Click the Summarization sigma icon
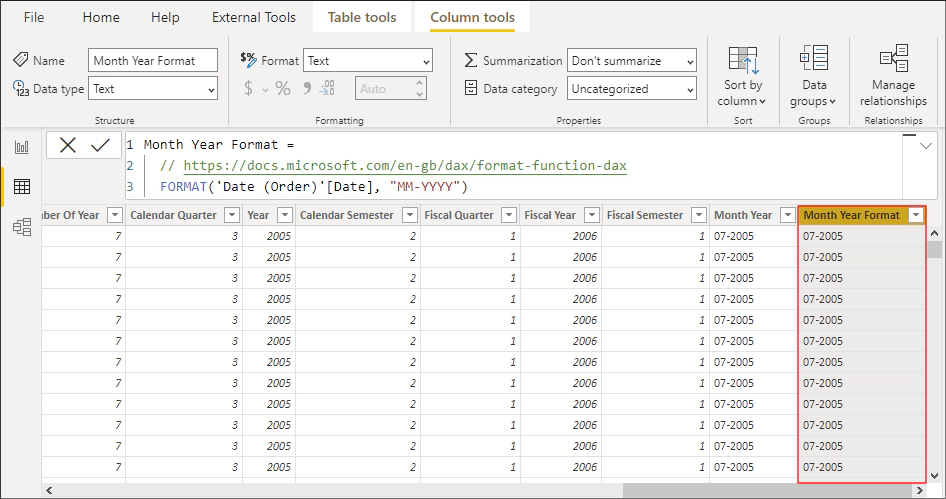Viewport: 946px width, 499px height. [471, 60]
